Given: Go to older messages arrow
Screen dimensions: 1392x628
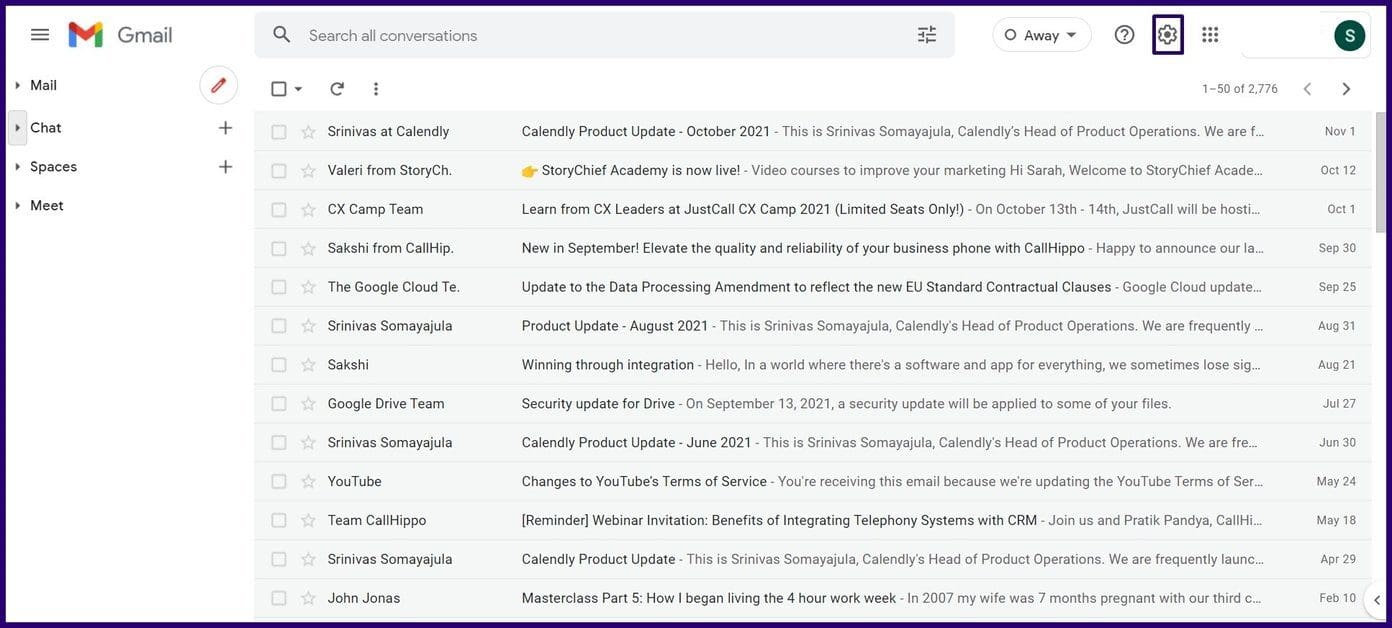Looking at the screenshot, I should 1346,89.
